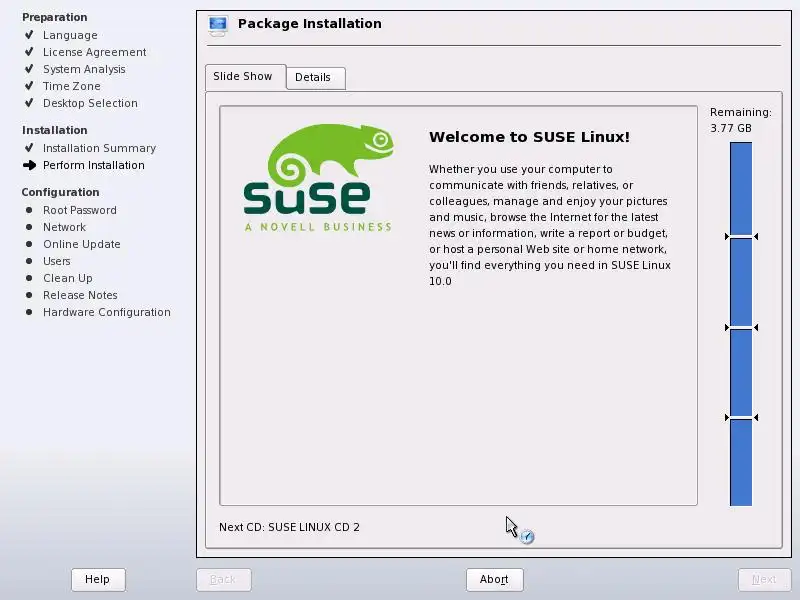The height and width of the screenshot is (600, 800).
Task: Click the SUSE chameleon logo
Action: coord(318,178)
